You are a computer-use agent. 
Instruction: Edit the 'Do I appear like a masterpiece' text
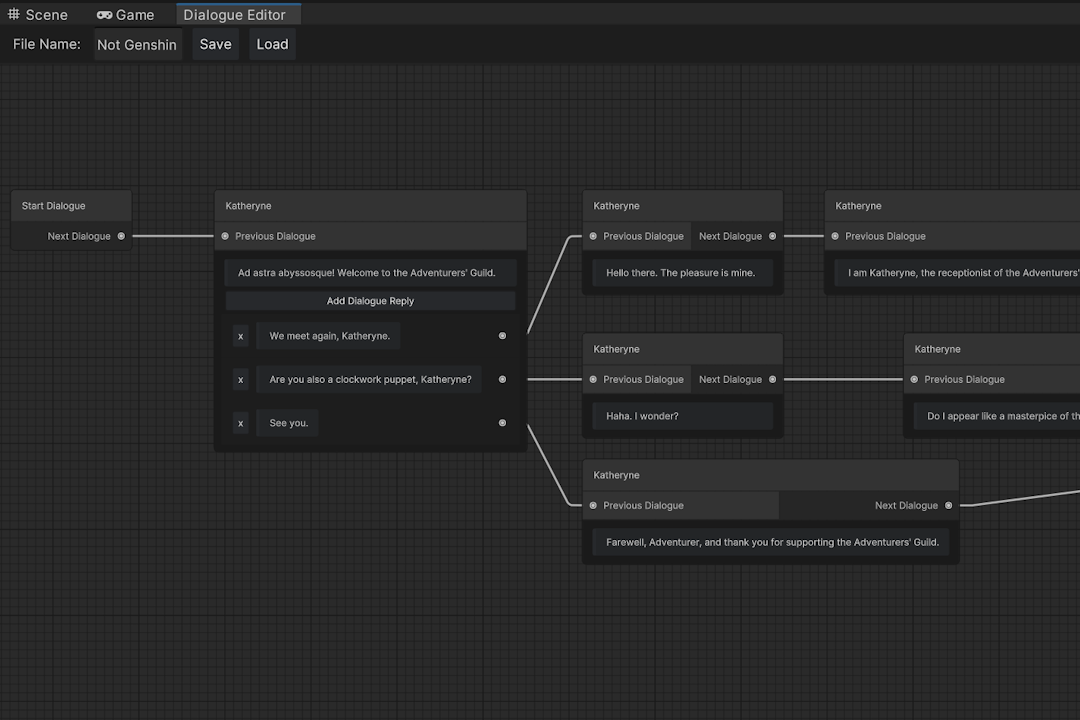pyautogui.click(x=997, y=416)
